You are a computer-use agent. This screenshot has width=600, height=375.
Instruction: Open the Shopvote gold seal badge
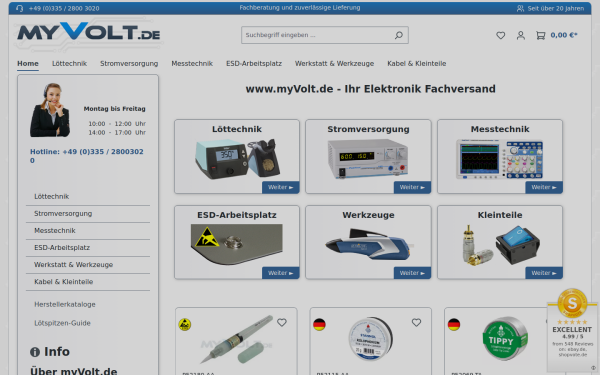[x=572, y=303]
